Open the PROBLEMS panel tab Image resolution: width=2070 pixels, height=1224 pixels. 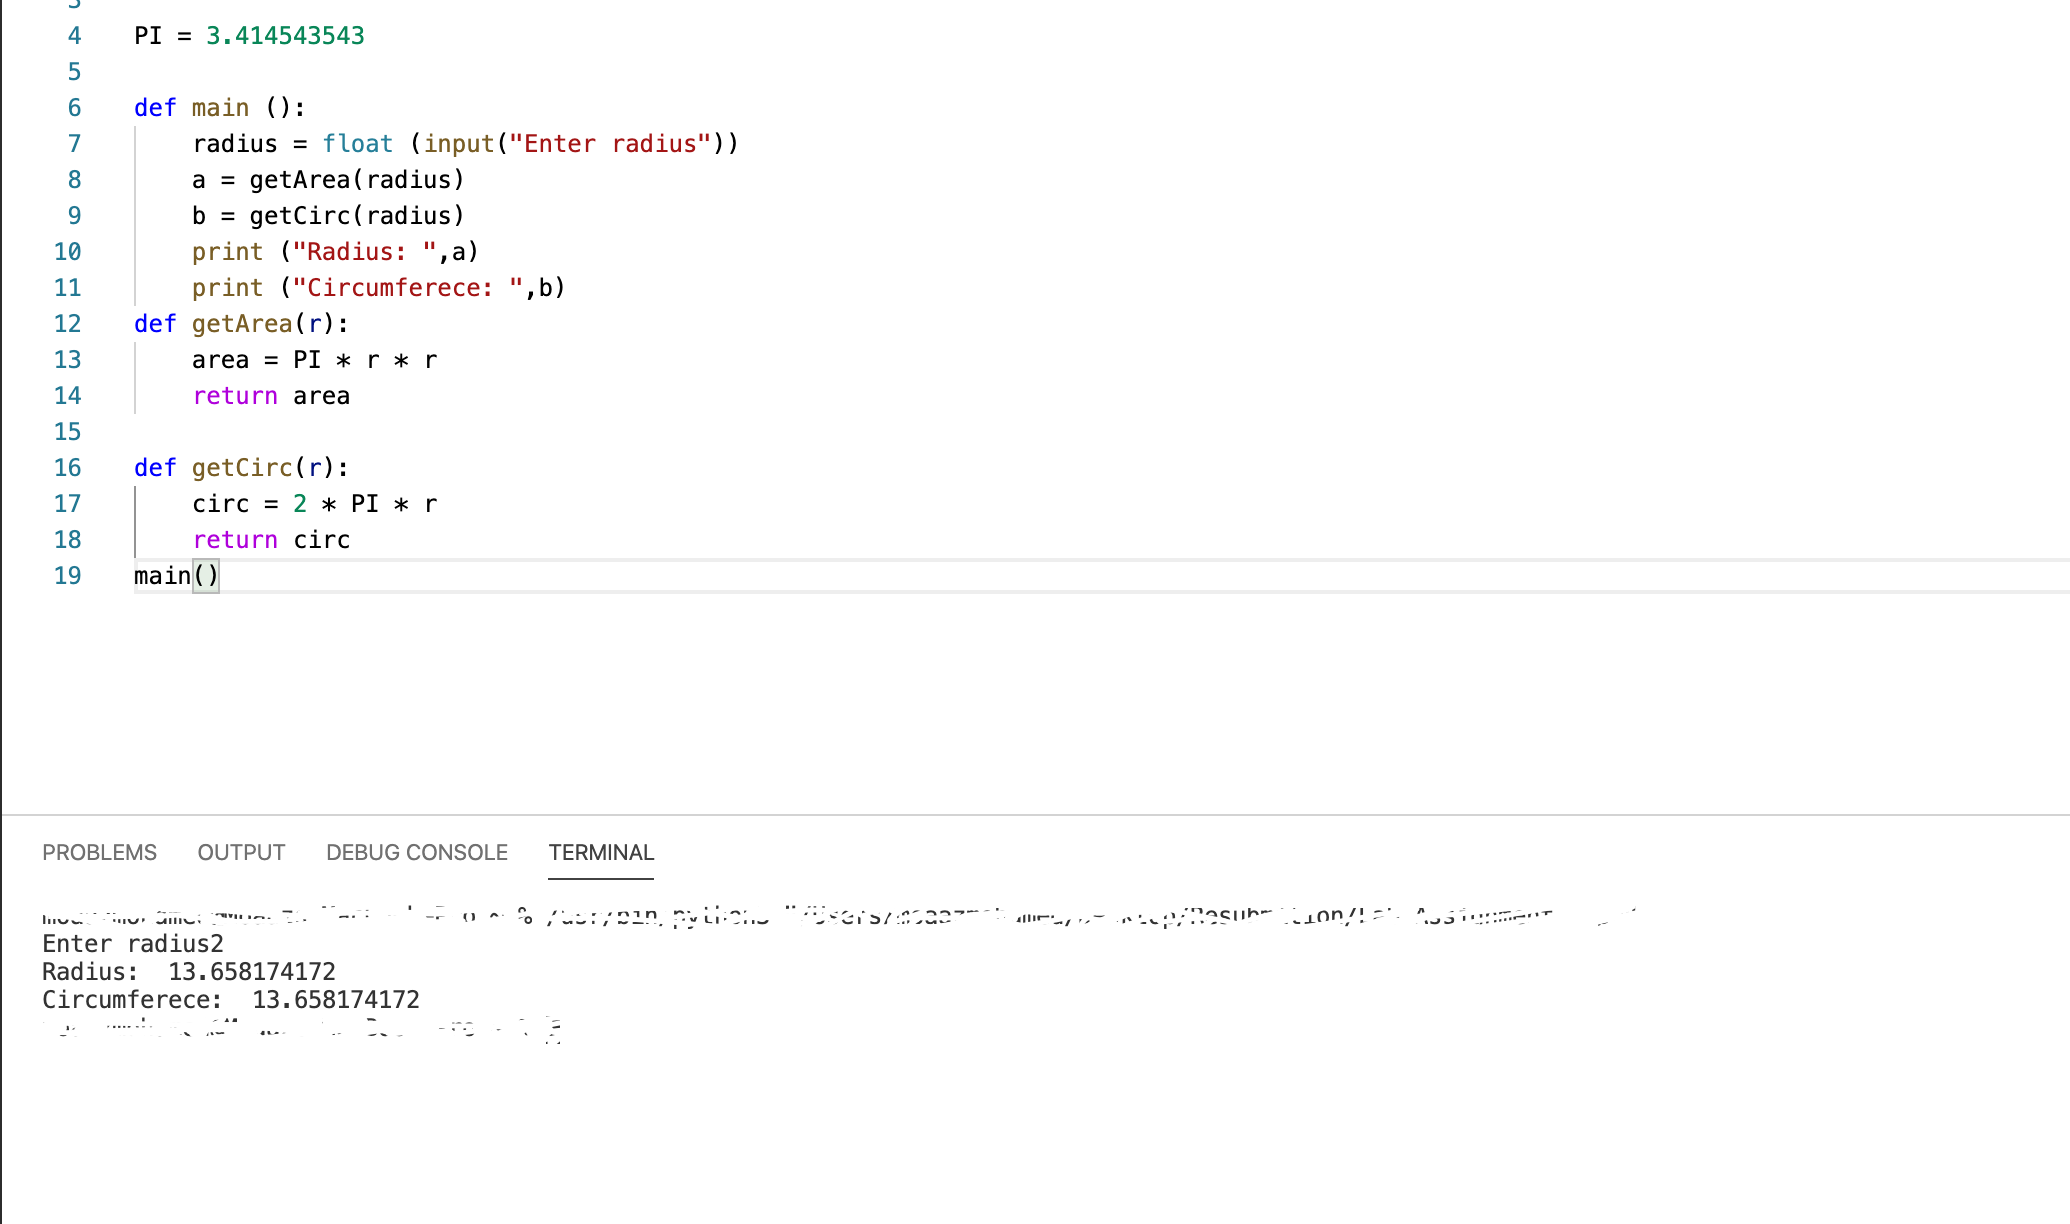click(99, 852)
